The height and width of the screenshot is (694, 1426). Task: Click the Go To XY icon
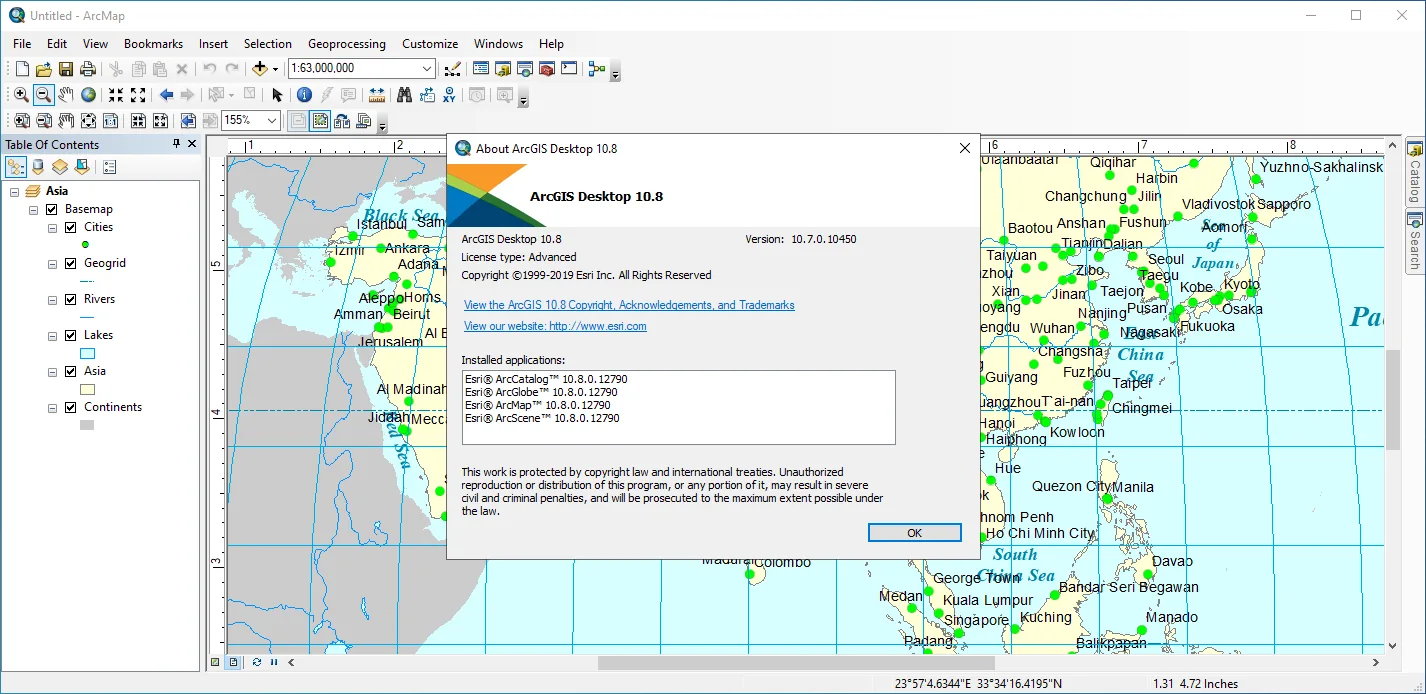449,95
